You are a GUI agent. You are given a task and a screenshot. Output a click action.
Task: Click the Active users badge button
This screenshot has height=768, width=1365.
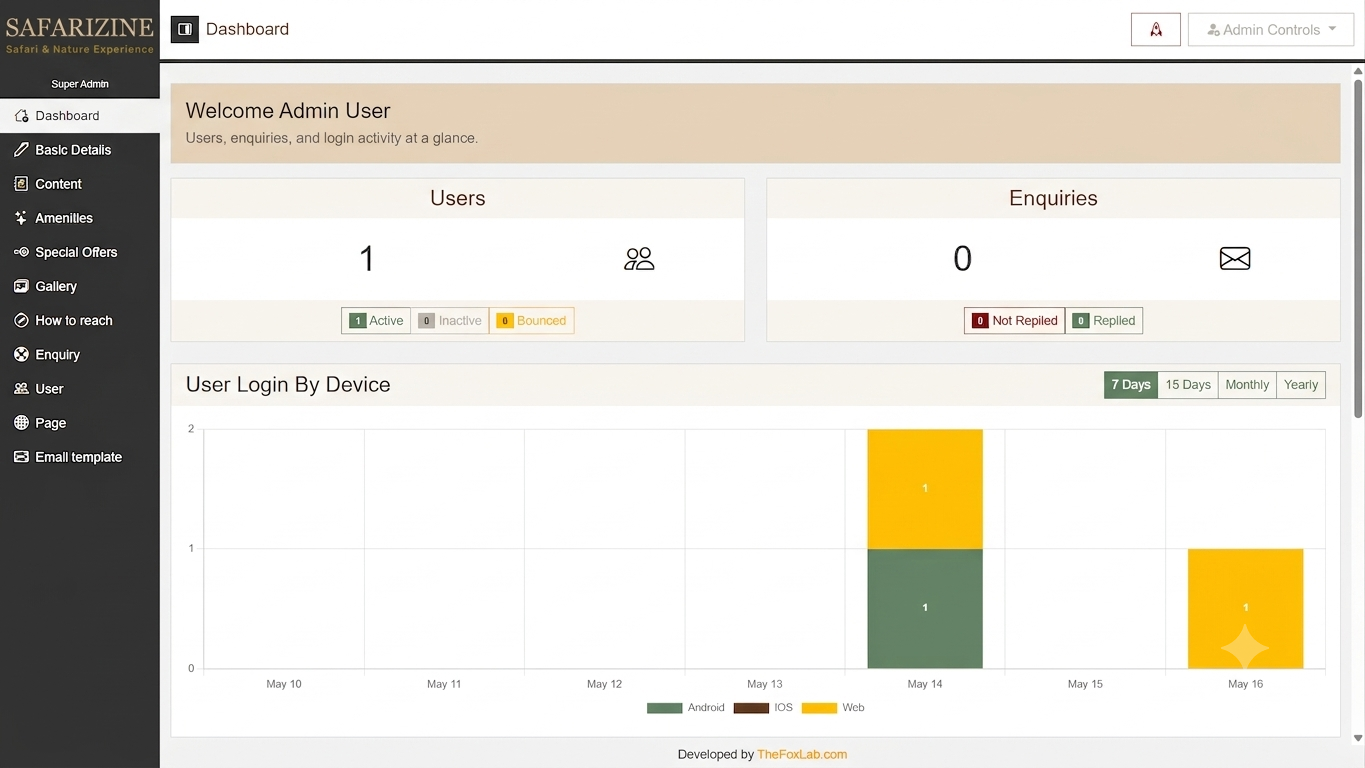[376, 321]
